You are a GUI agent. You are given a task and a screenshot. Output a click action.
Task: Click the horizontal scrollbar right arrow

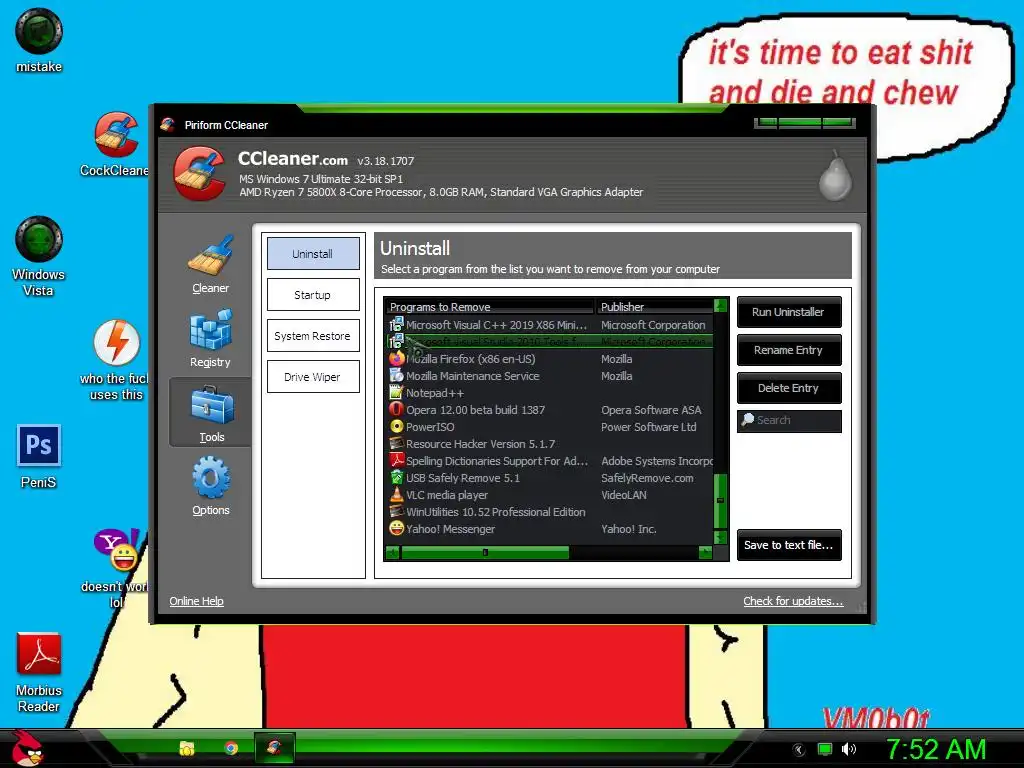point(705,553)
